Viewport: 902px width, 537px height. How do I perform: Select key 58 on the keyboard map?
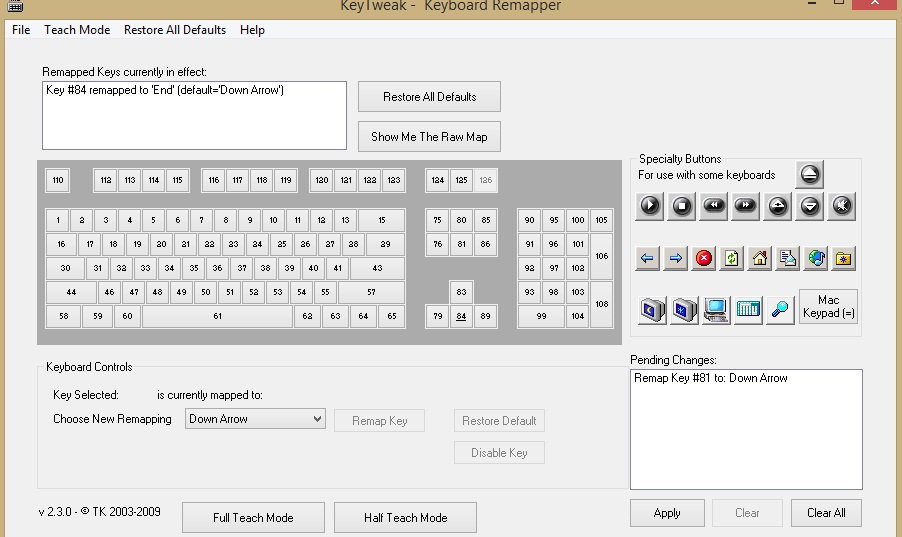(x=63, y=317)
